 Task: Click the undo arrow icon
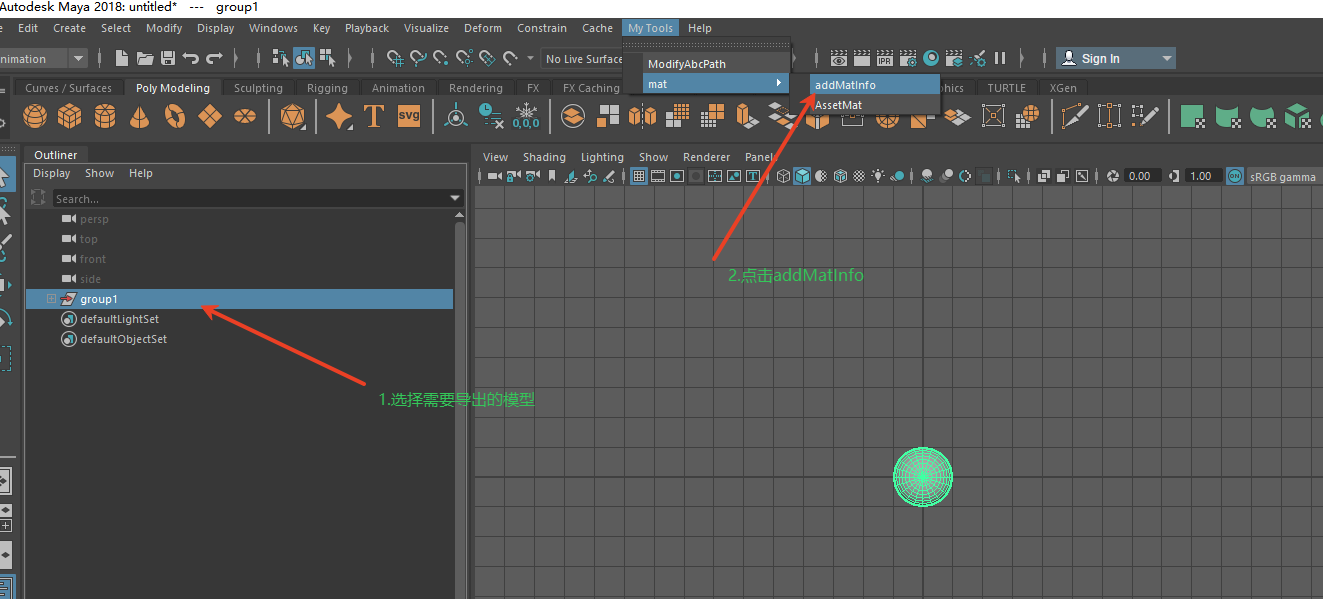191,59
